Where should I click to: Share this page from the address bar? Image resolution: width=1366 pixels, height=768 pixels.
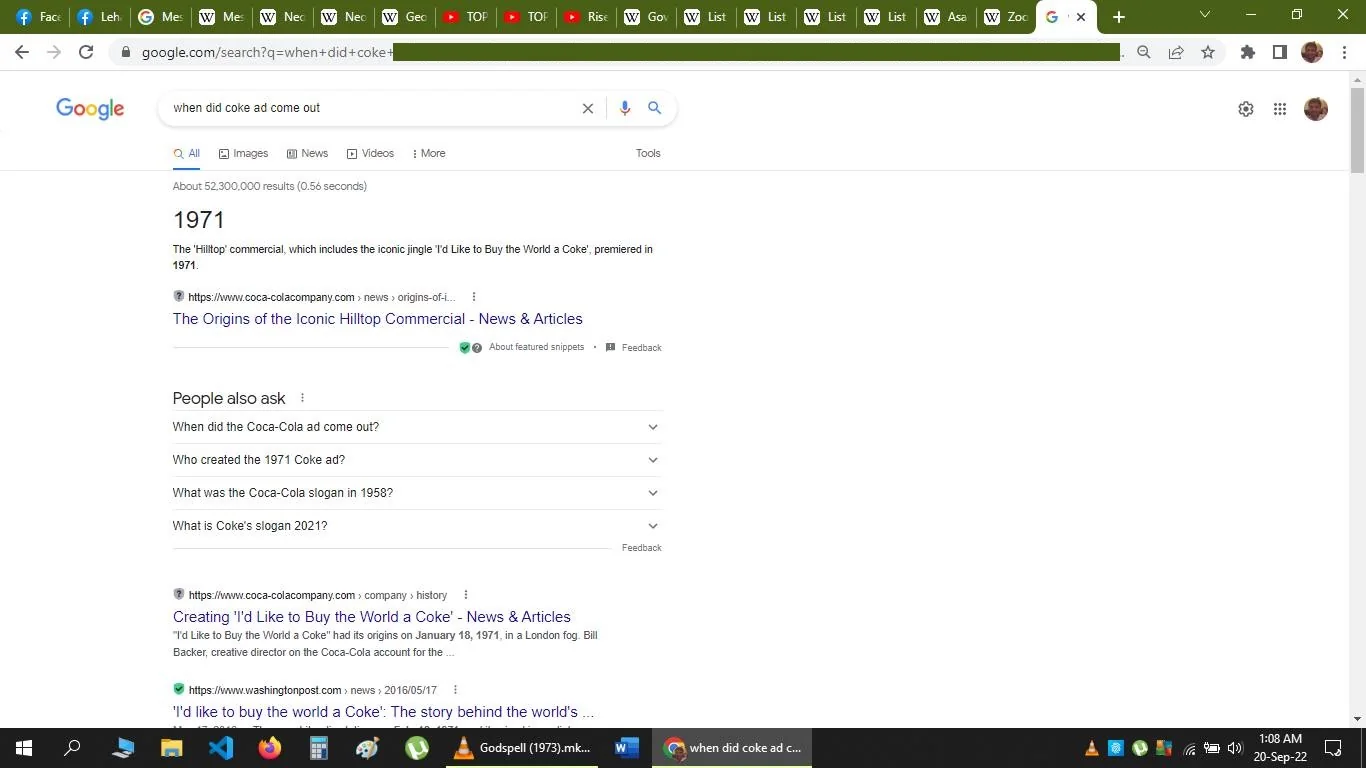[x=1176, y=52]
